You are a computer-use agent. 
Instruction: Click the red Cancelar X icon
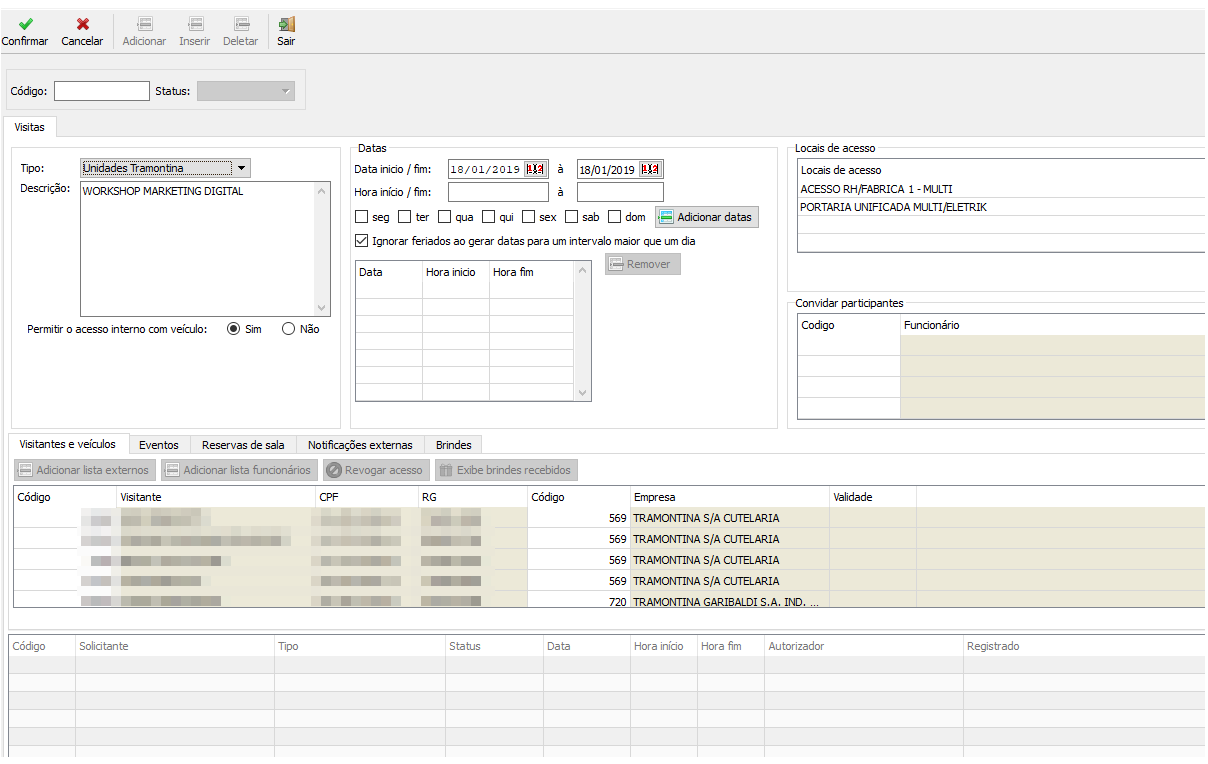coord(82,24)
